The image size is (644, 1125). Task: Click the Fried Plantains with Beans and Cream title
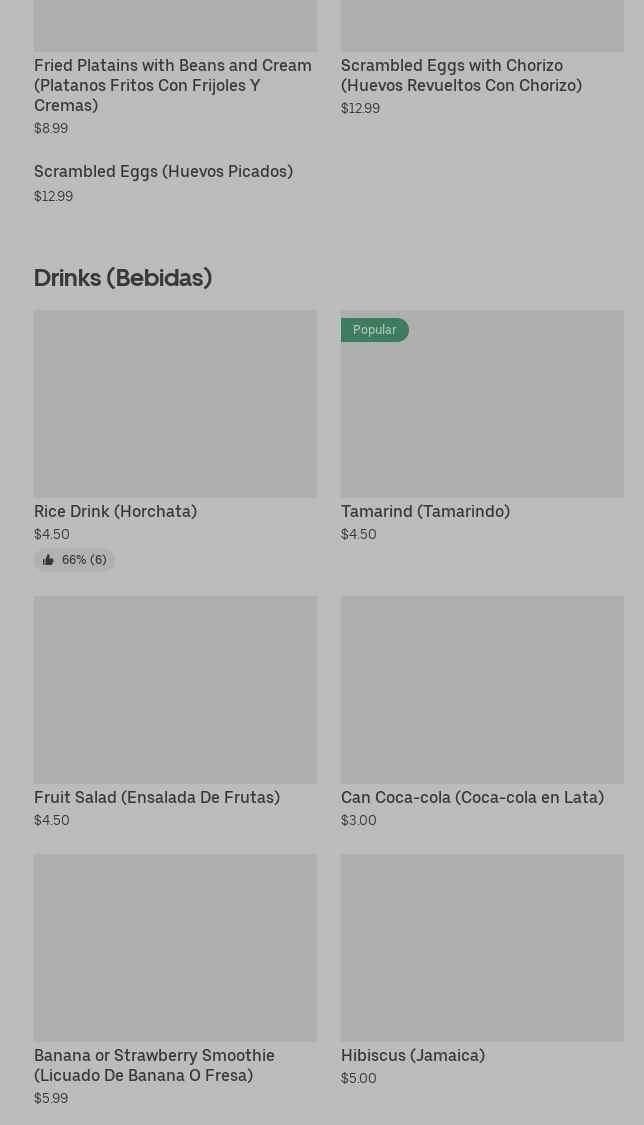pyautogui.click(x=173, y=85)
